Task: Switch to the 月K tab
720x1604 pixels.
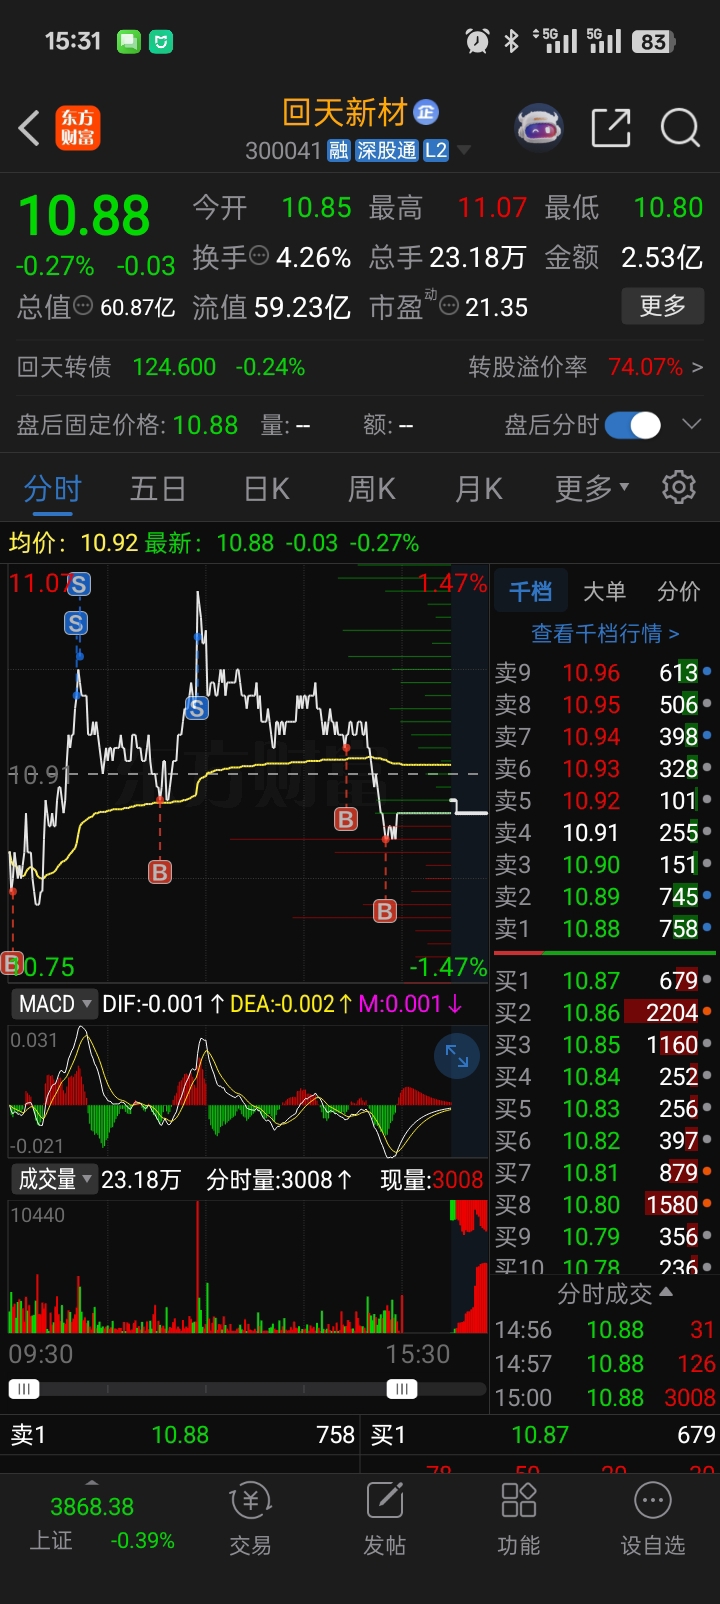Action: point(479,488)
